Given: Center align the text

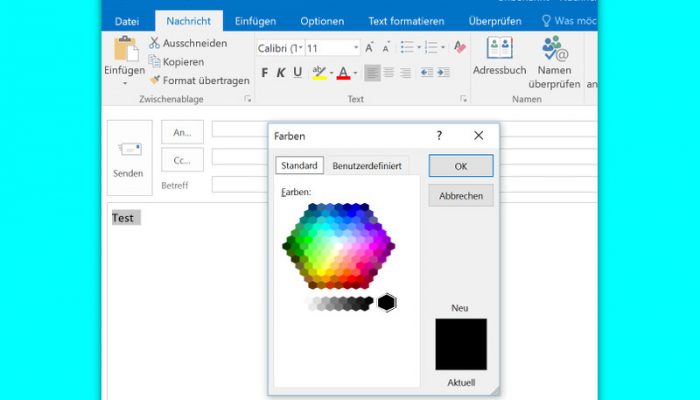Looking at the screenshot, I should coord(389,72).
